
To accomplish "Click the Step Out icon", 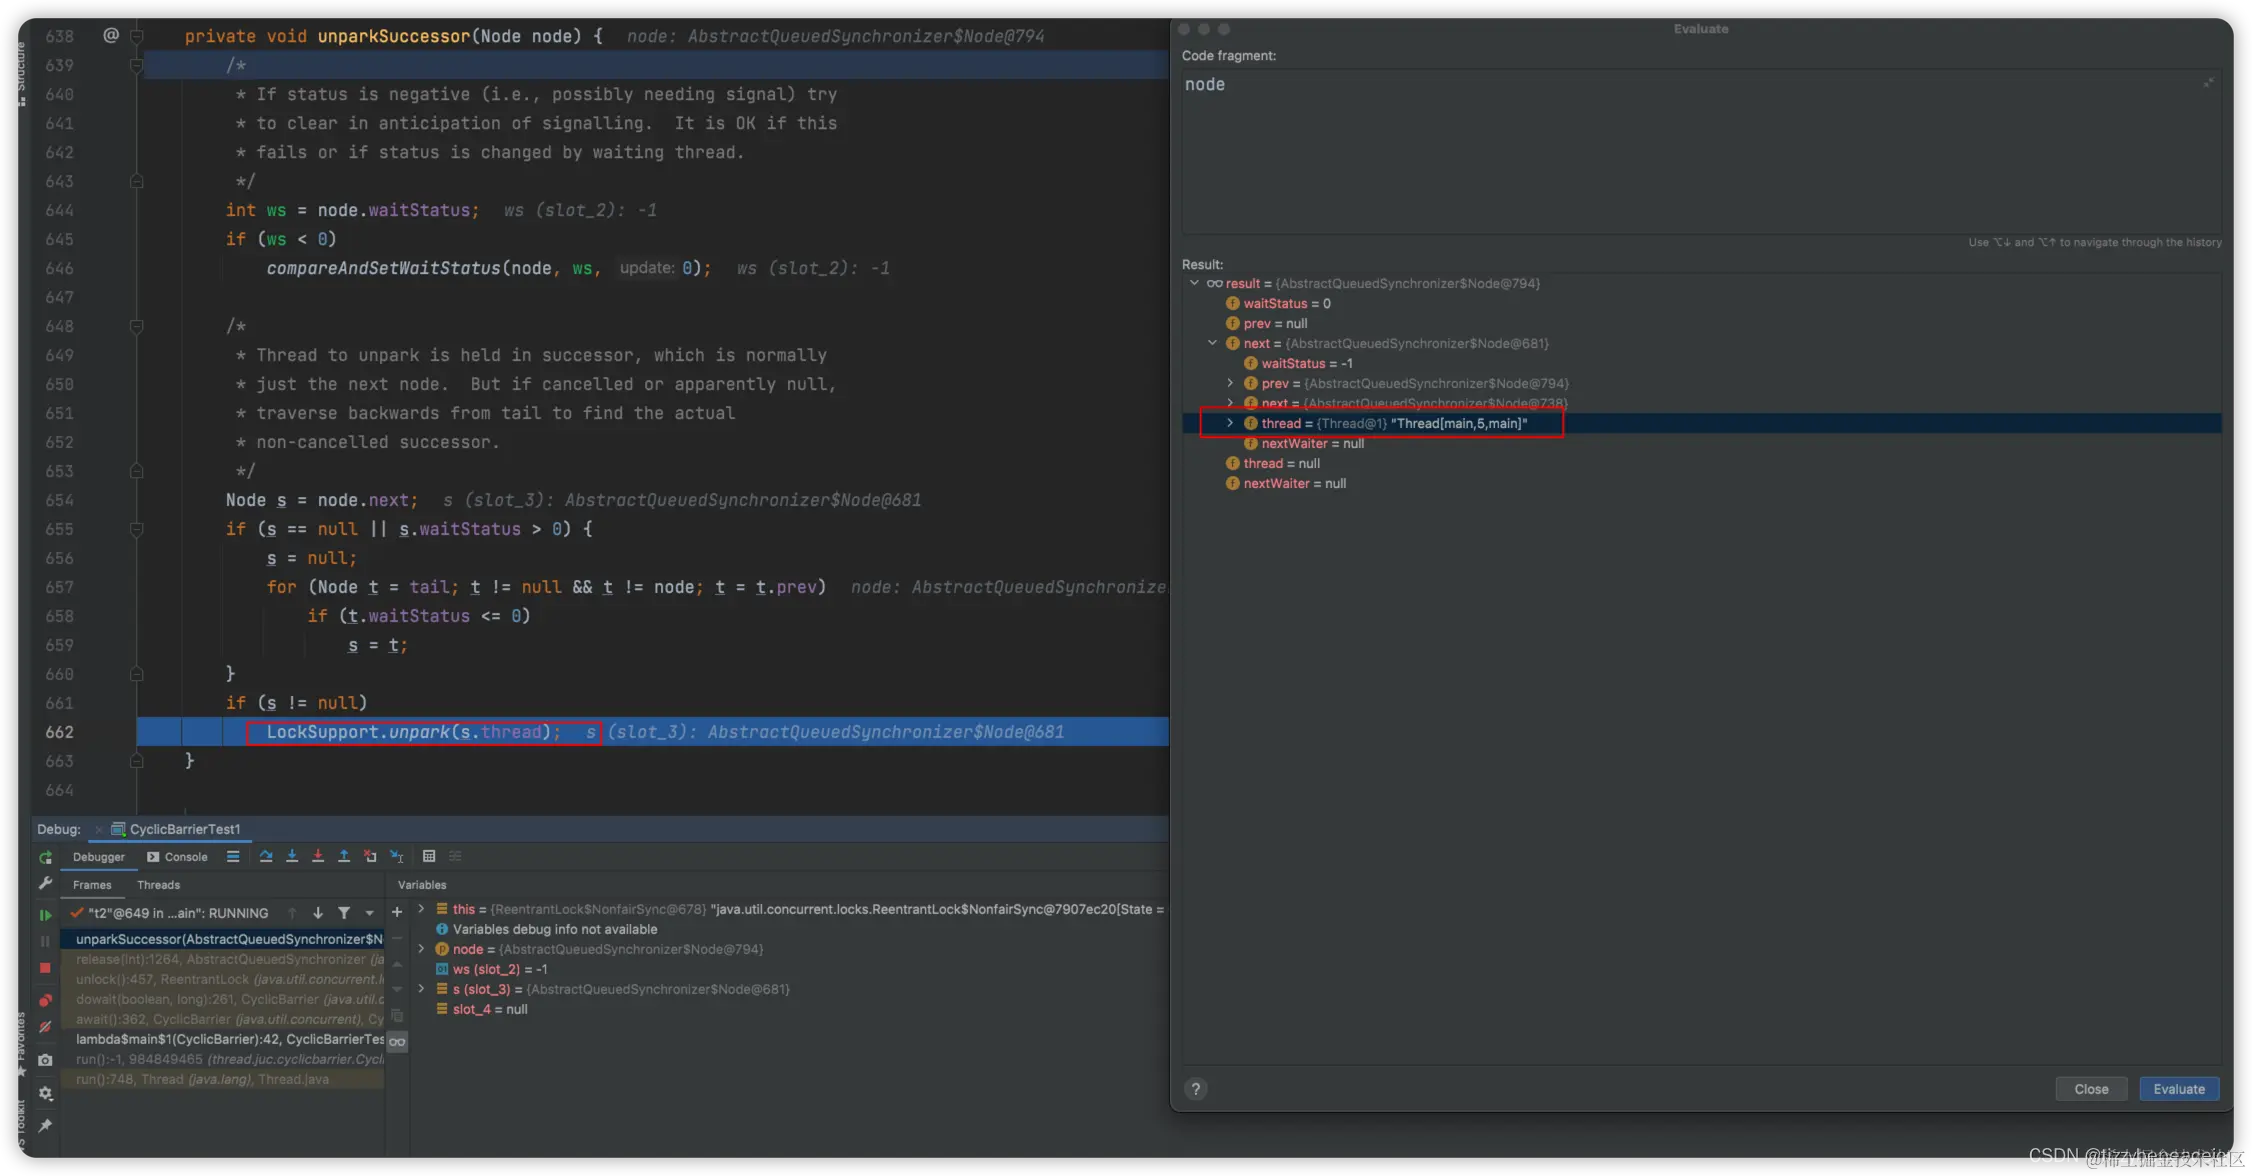I will click(344, 856).
